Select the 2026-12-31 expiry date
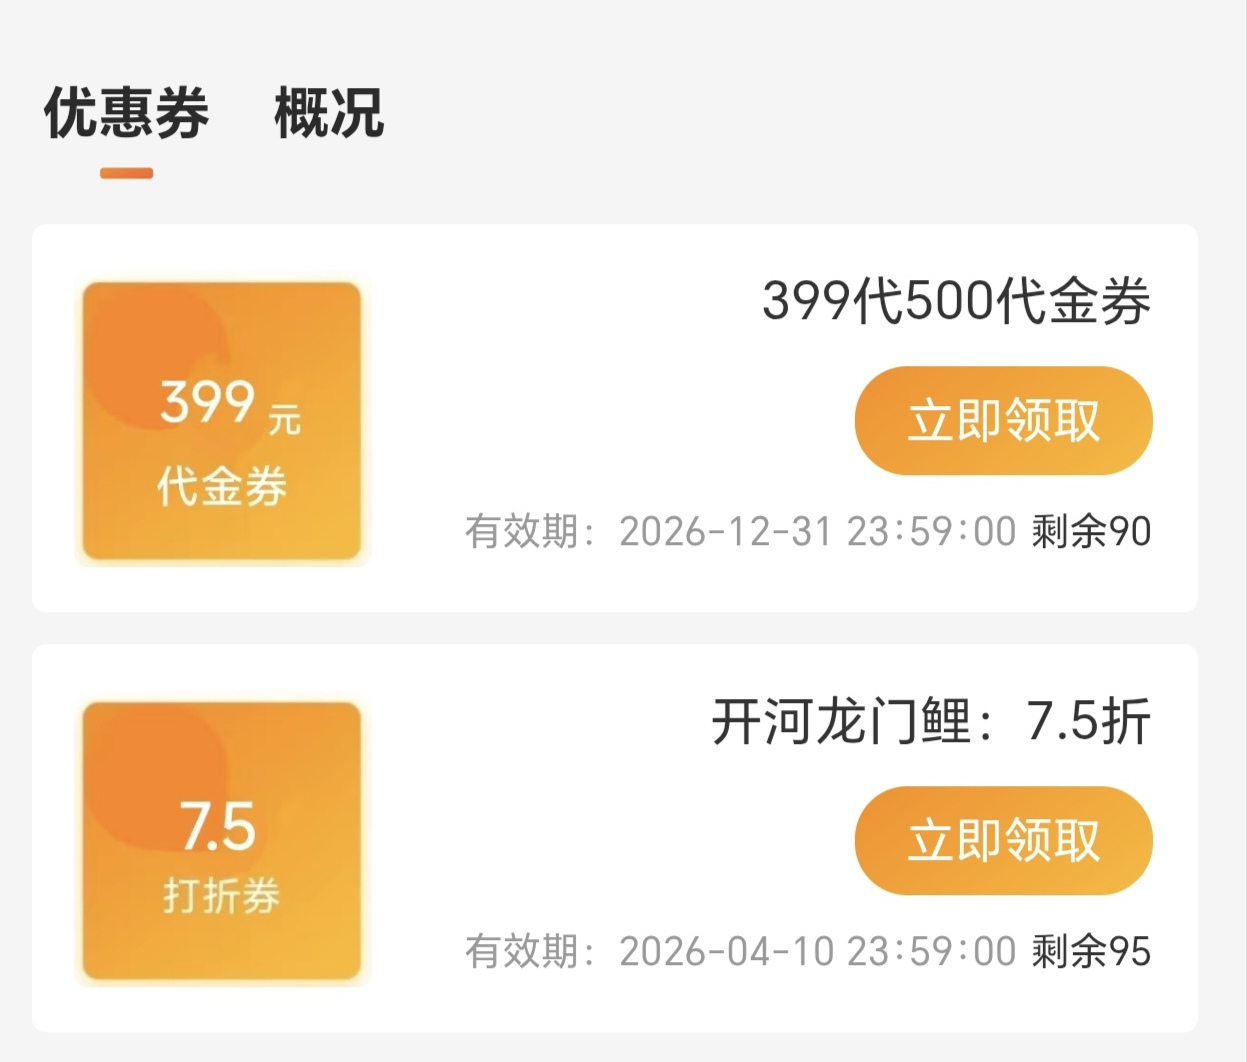 pyautogui.click(x=725, y=532)
